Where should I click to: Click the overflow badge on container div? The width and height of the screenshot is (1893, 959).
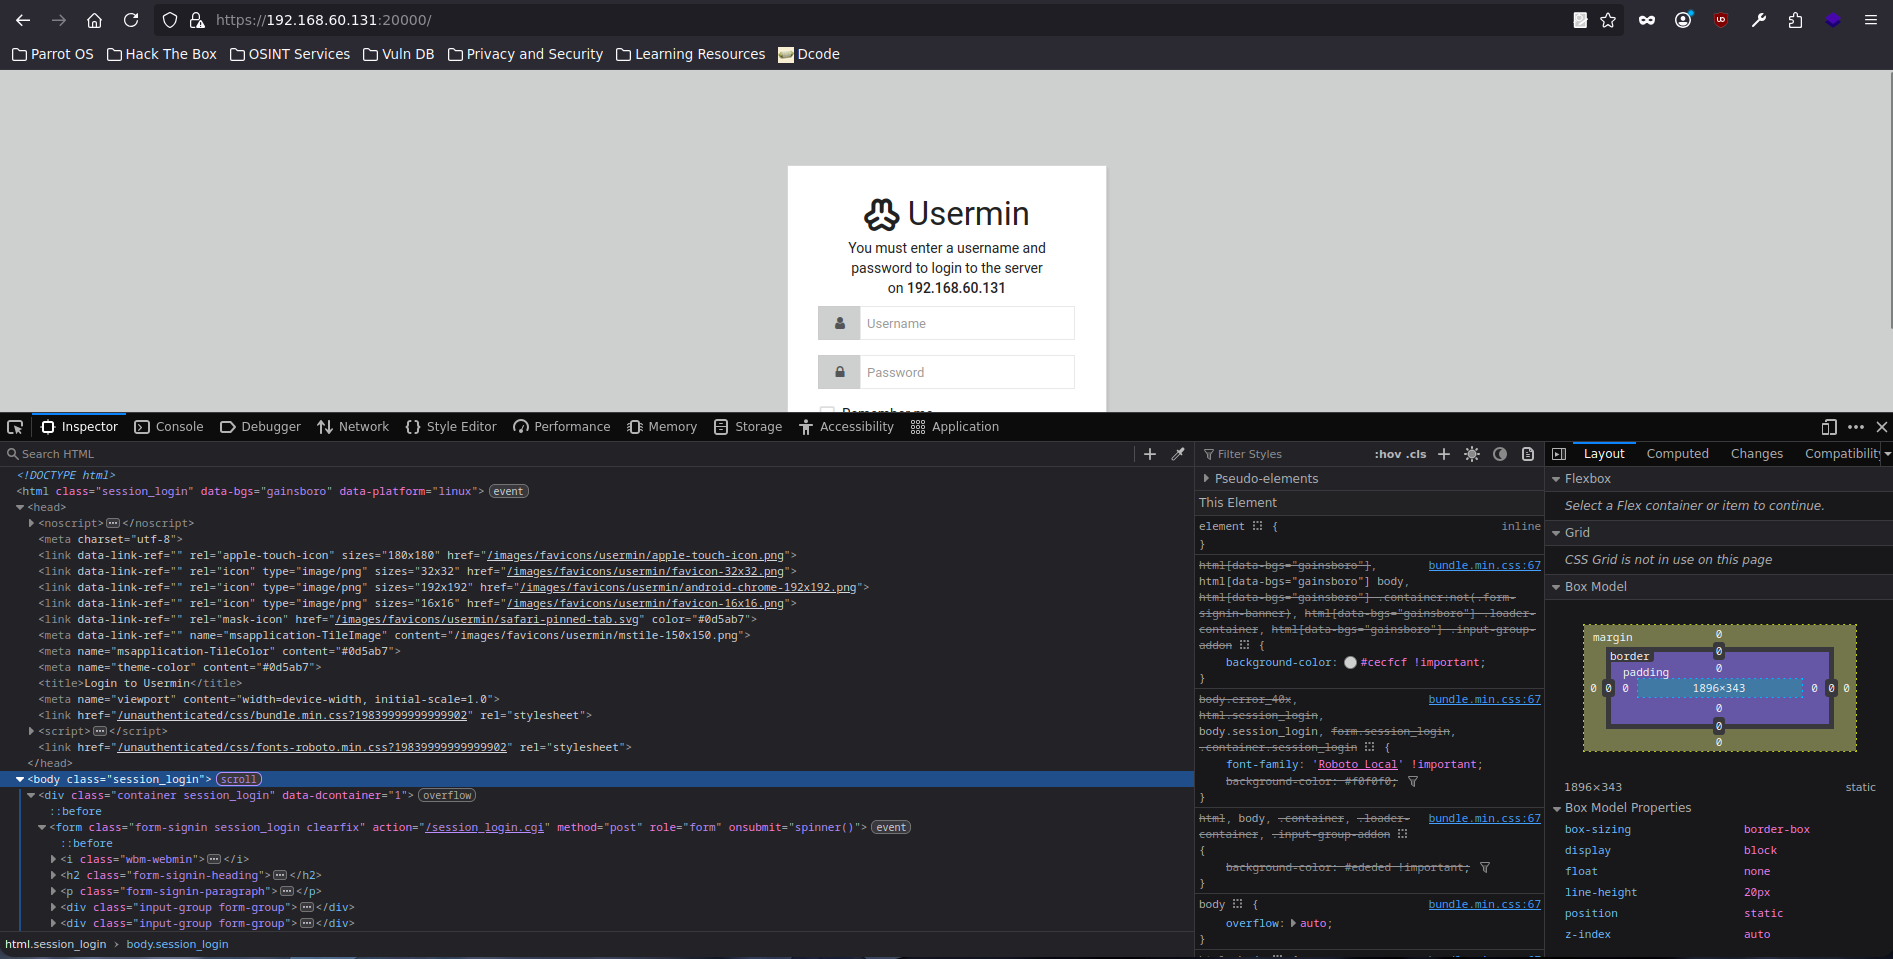coord(447,796)
